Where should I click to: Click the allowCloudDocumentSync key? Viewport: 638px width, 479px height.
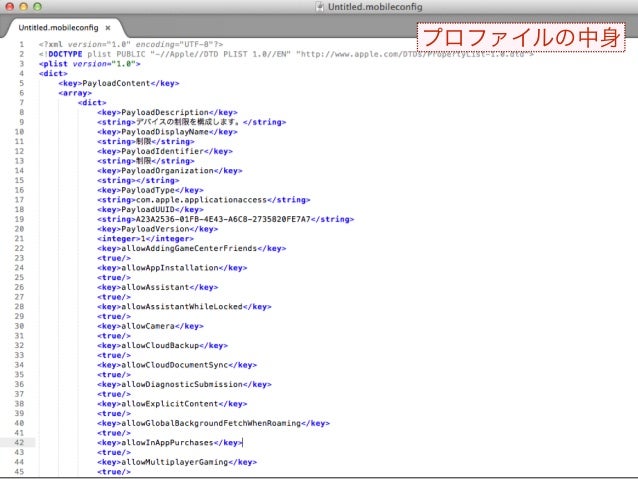pyautogui.click(x=177, y=365)
